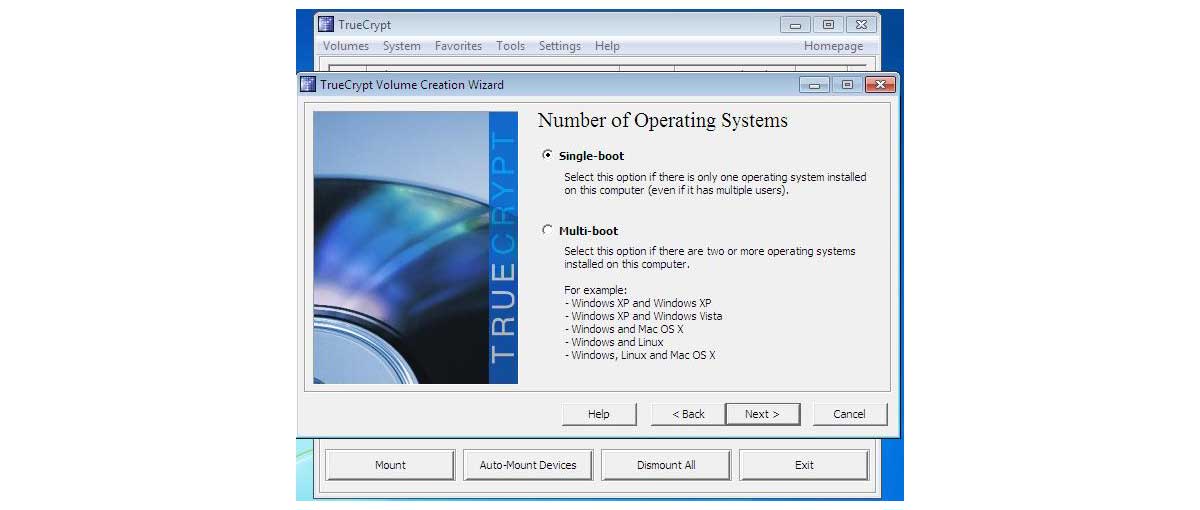Open the Settings menu
The image size is (1200, 510).
pos(560,46)
